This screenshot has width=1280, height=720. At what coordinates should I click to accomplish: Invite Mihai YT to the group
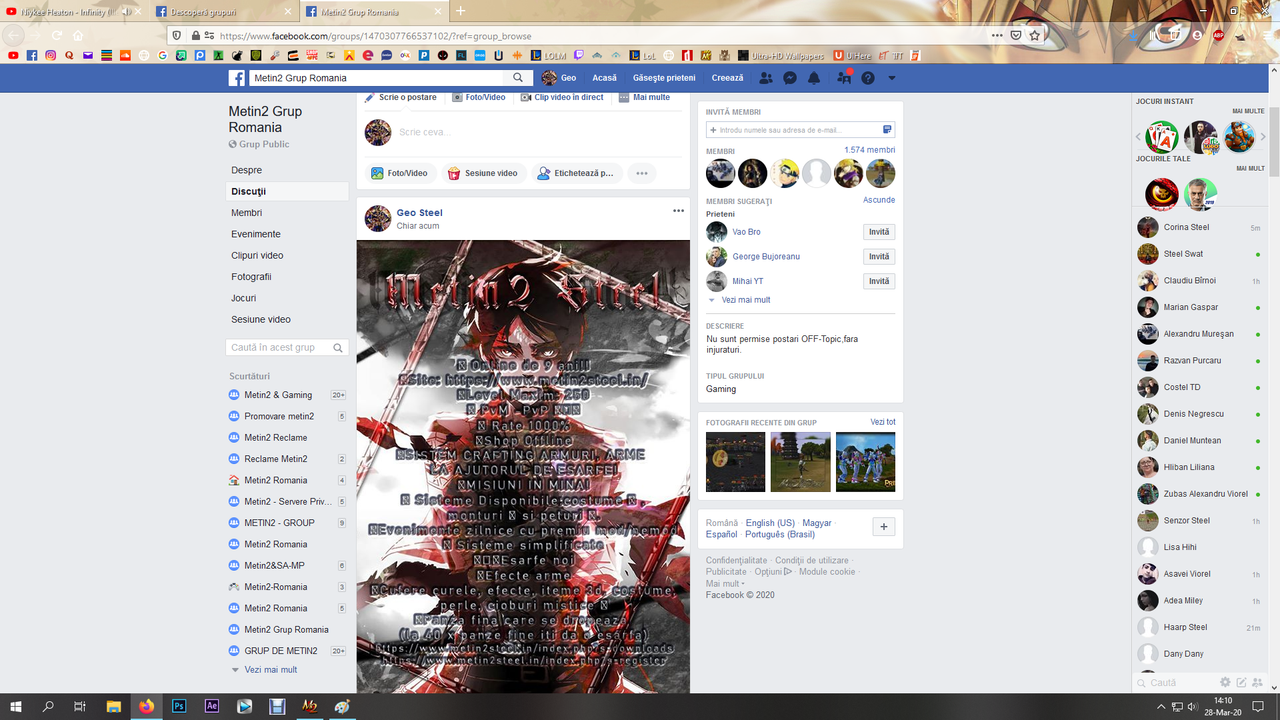point(879,281)
